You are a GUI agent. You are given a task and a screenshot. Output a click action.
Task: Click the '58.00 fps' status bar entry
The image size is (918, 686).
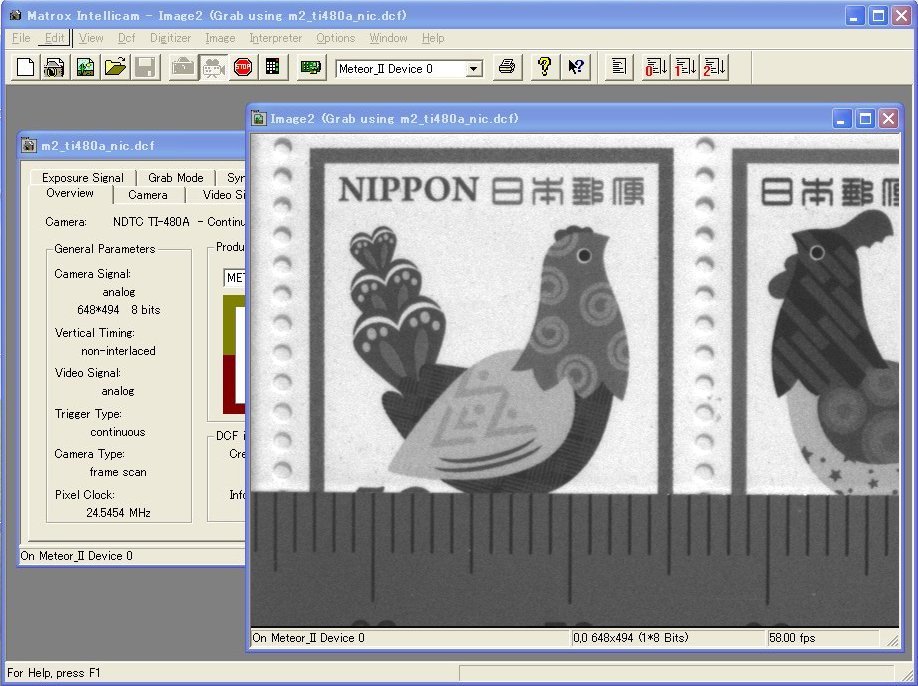(x=792, y=638)
